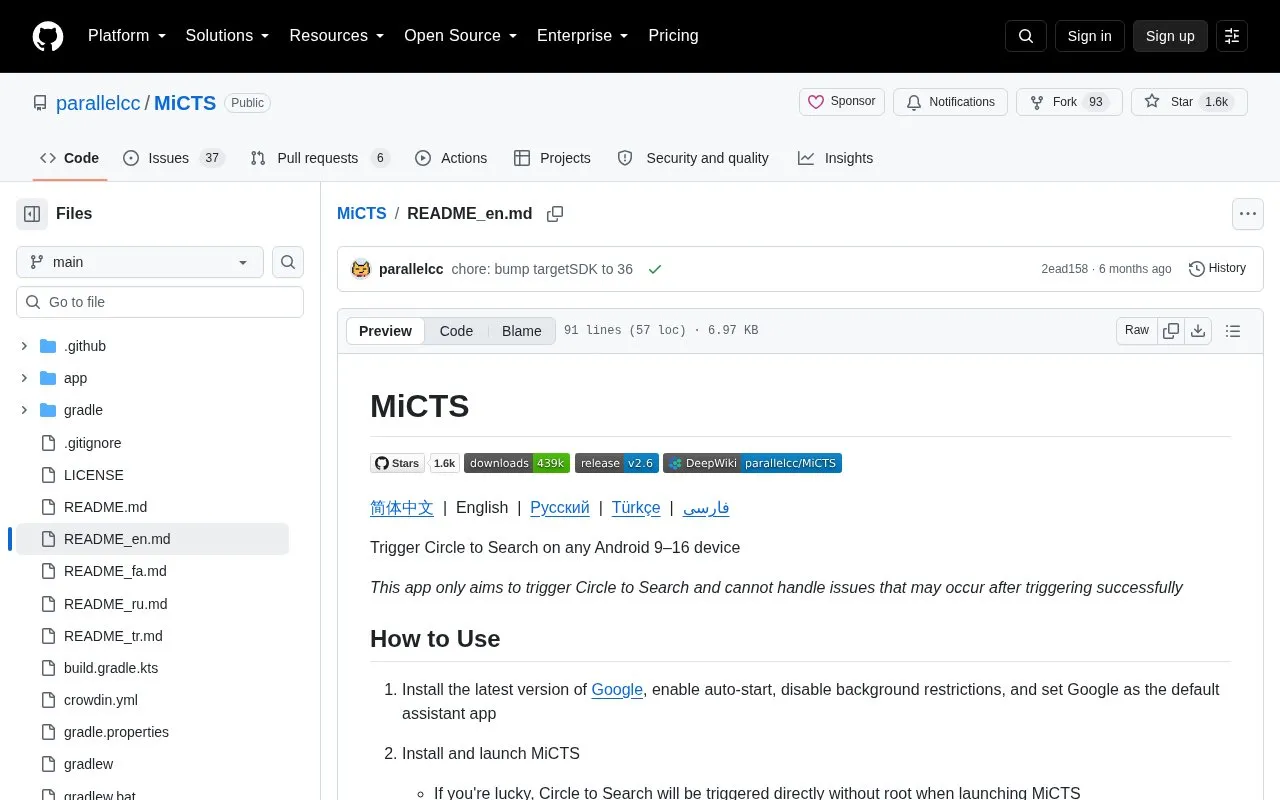Open Notifications for this repository
The height and width of the screenshot is (800, 1280).
coord(950,102)
